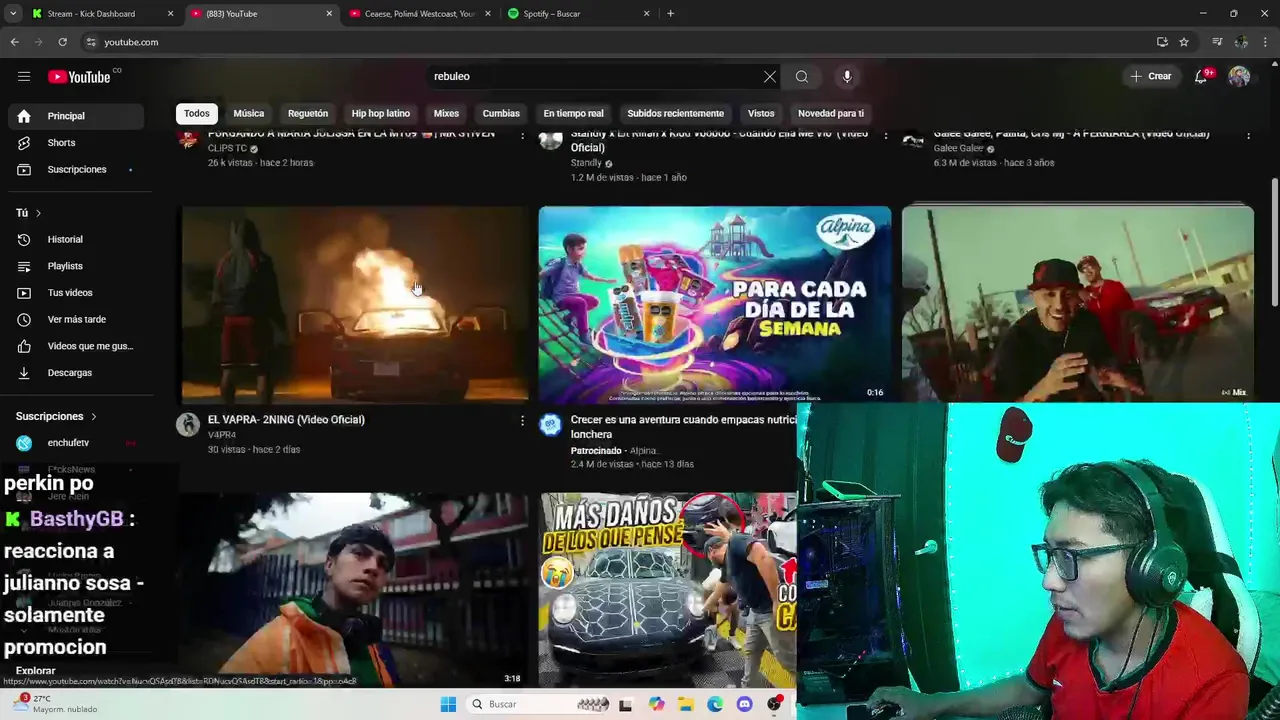Open options for EL VAPRA- 2NING video
The image size is (1280, 720).
pyautogui.click(x=522, y=421)
